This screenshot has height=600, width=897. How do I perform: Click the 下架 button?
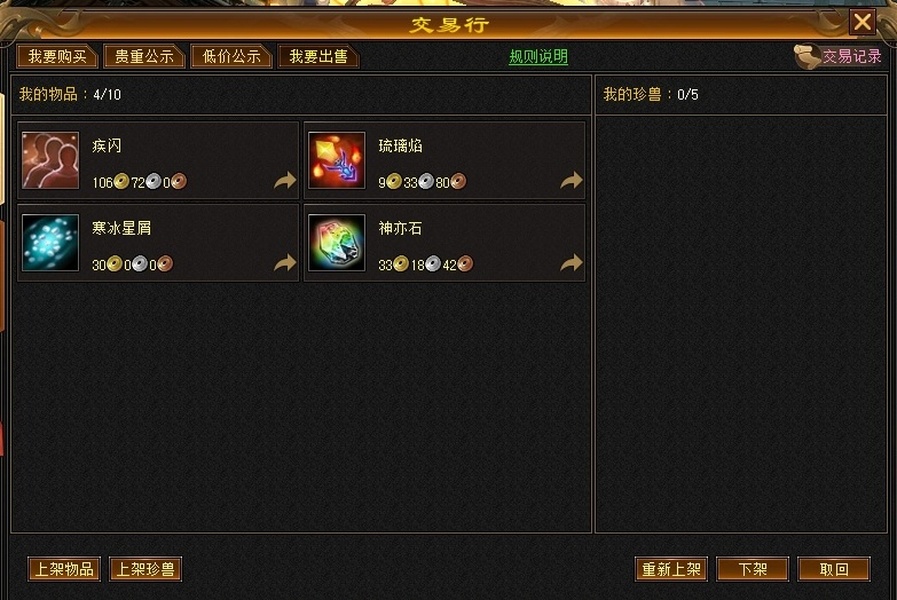752,569
